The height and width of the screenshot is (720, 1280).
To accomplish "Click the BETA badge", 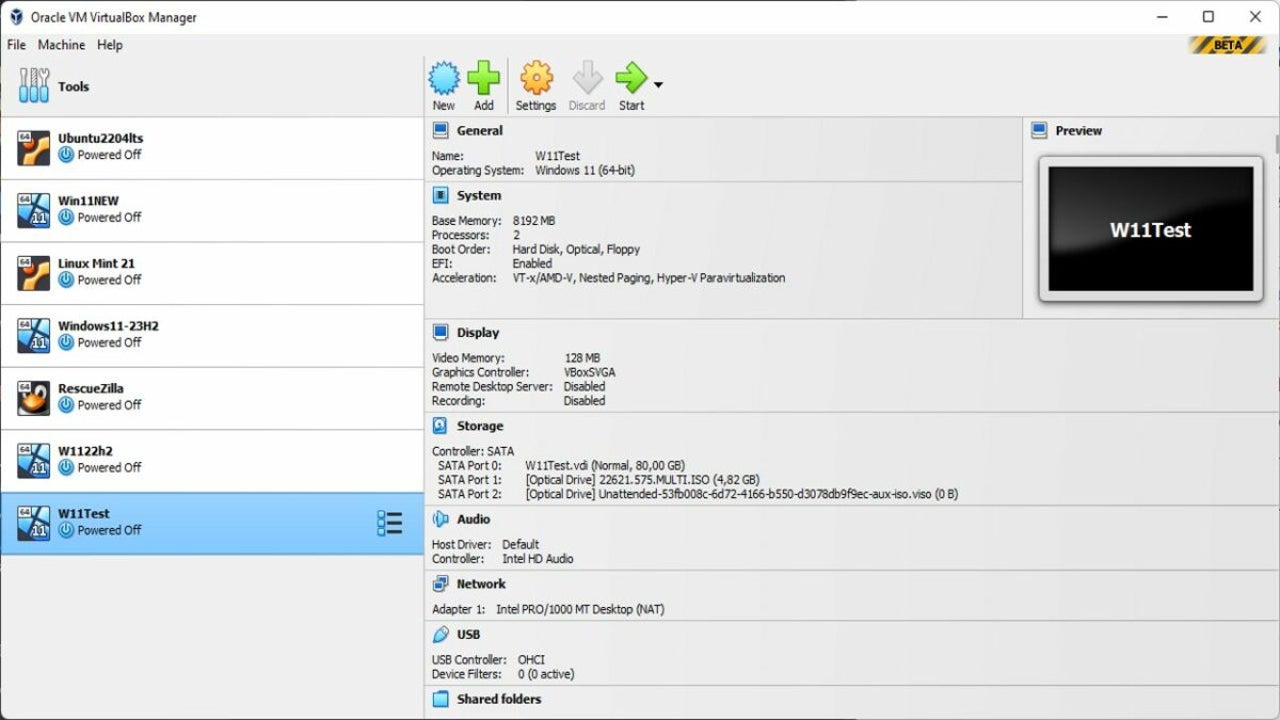I will click(x=1227, y=45).
